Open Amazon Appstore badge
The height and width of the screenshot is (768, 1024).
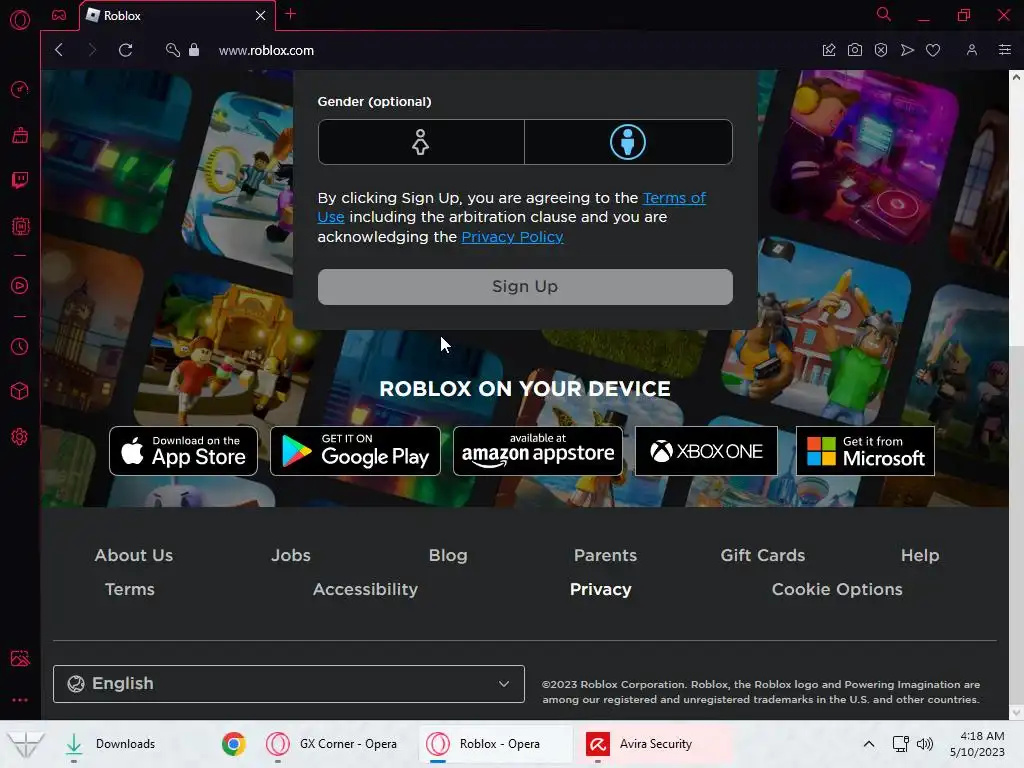[x=537, y=451]
